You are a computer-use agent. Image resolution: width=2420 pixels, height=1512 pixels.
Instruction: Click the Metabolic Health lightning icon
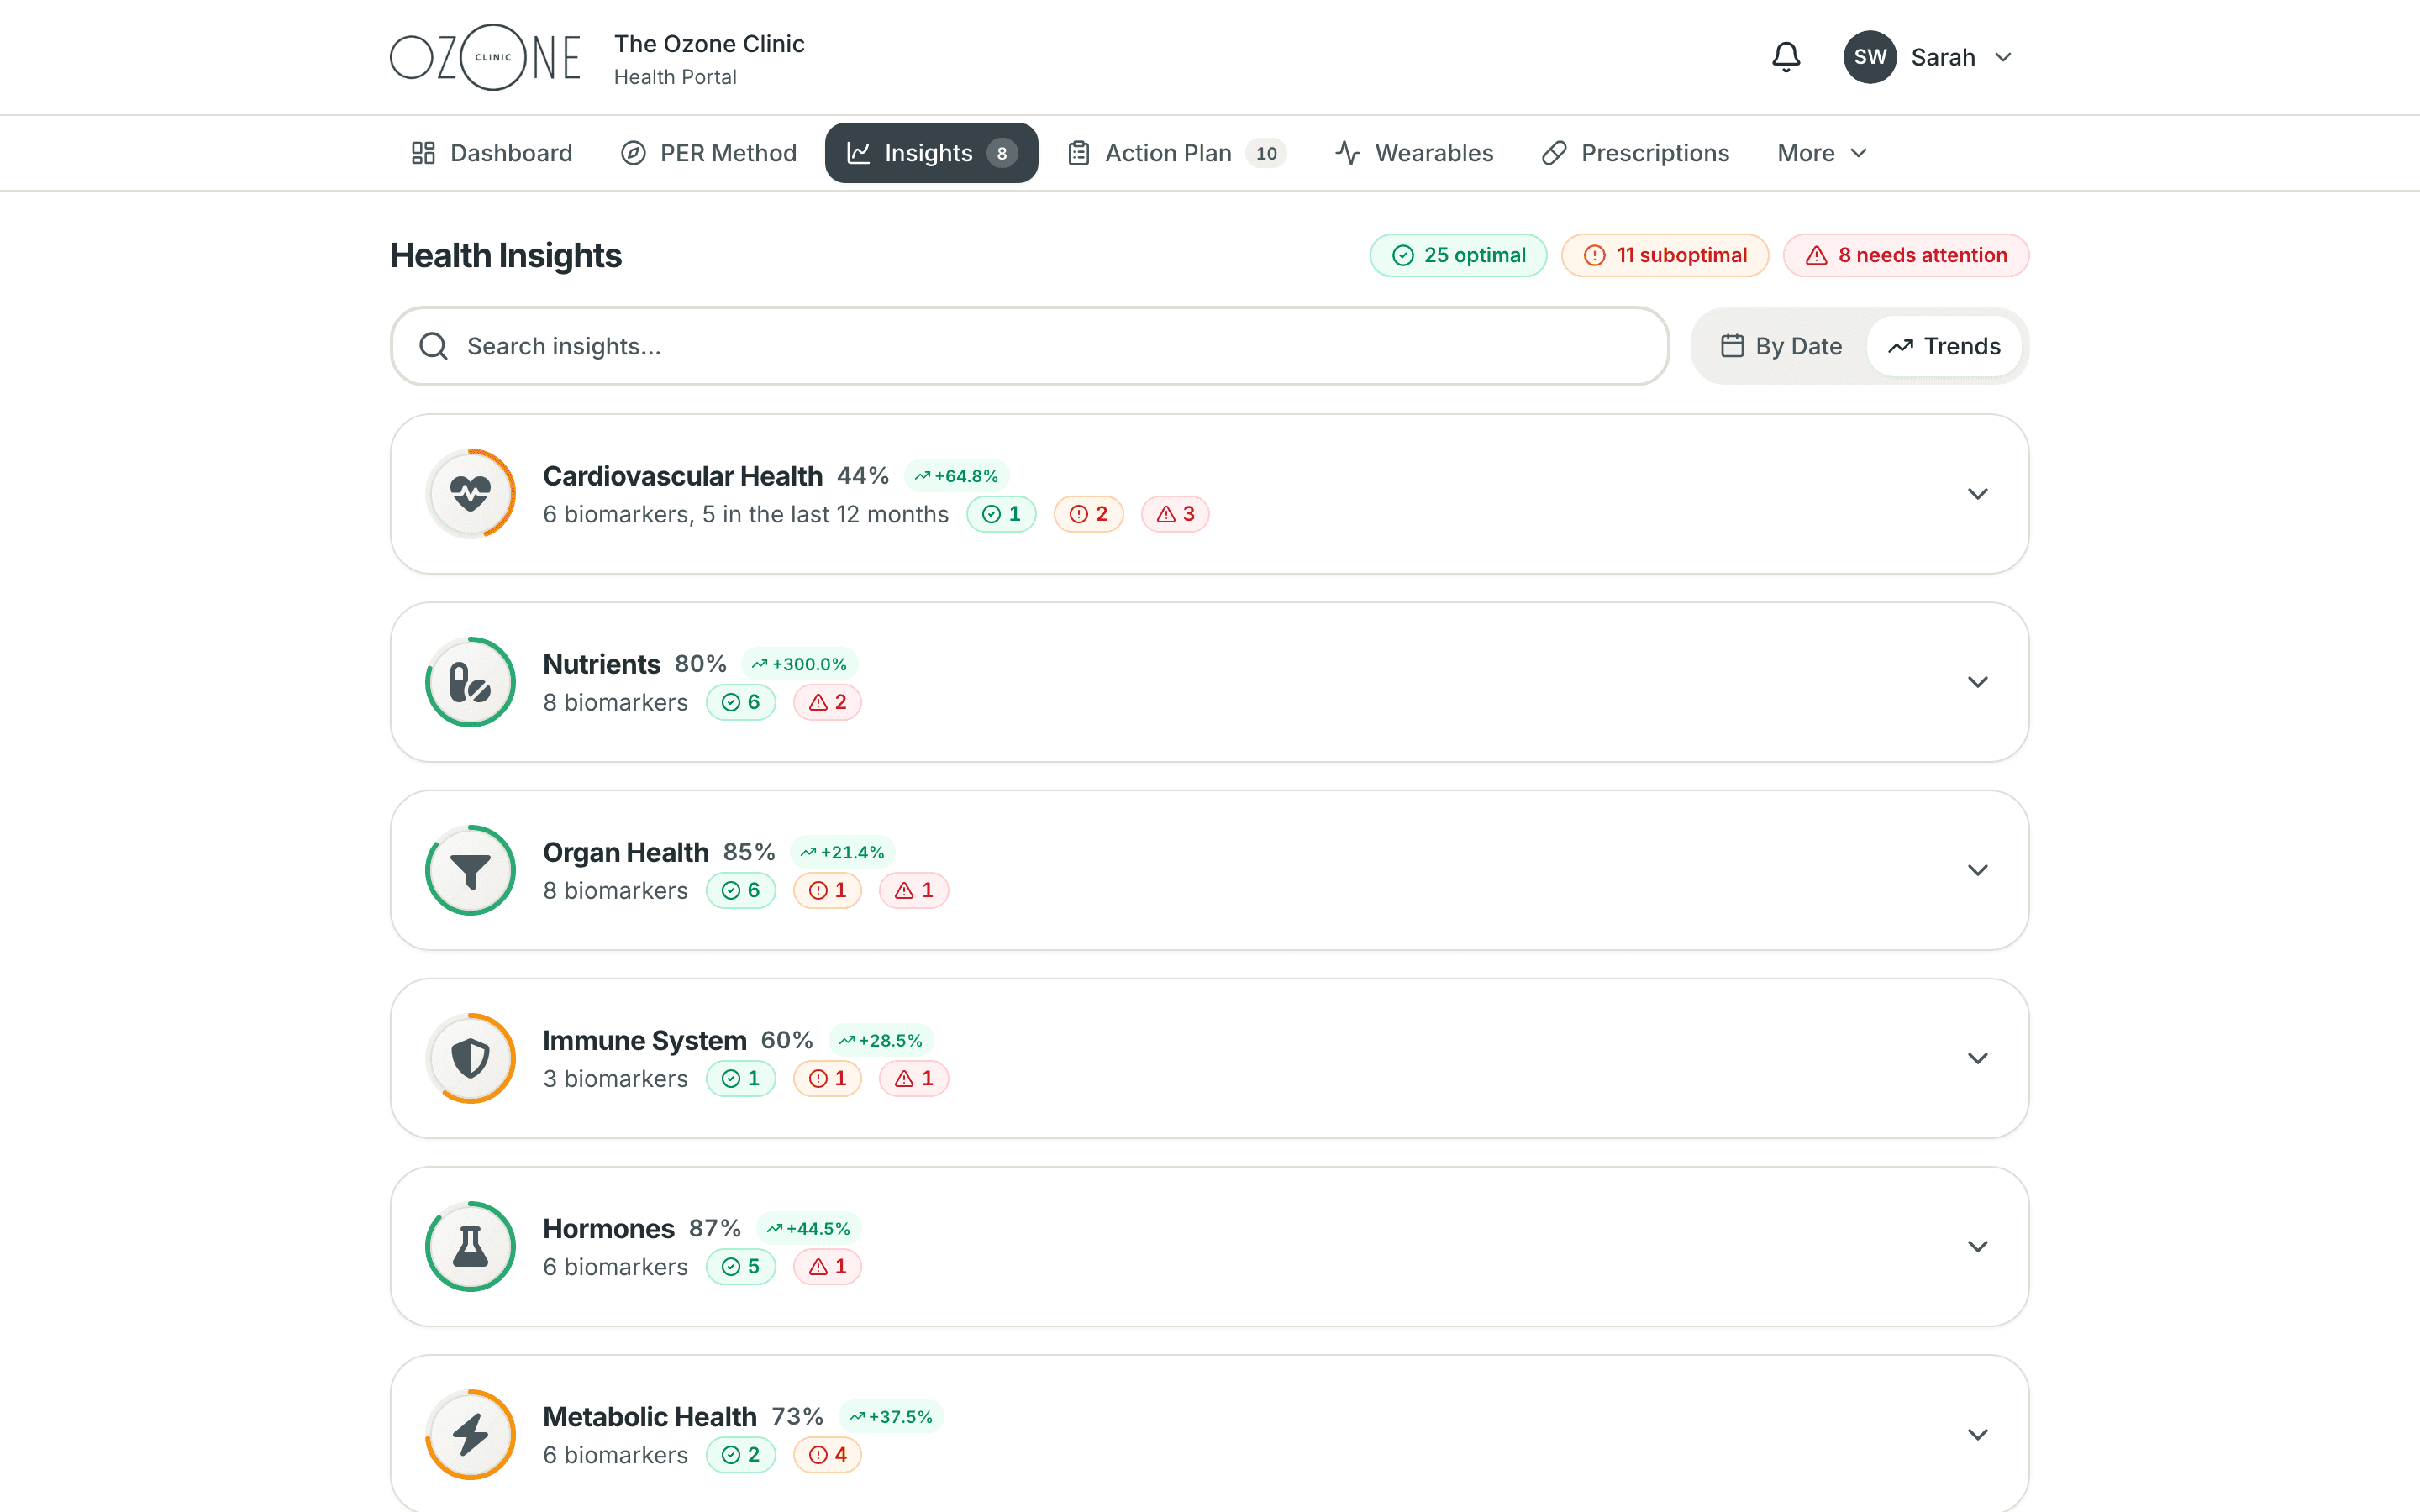(470, 1434)
